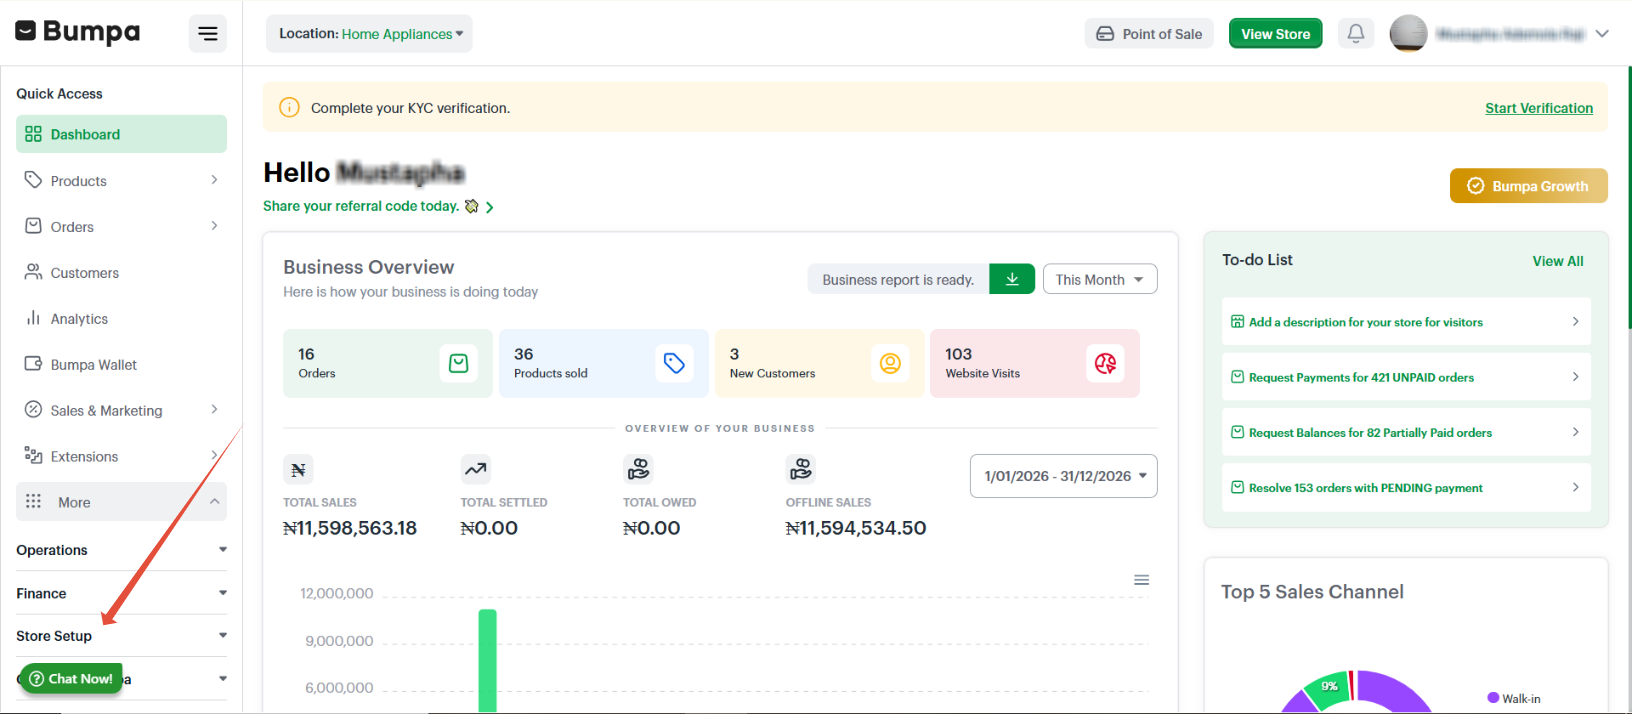The height and width of the screenshot is (714, 1632).
Task: Open Request Balances for 82 Partially Paid orders
Action: 1406,433
